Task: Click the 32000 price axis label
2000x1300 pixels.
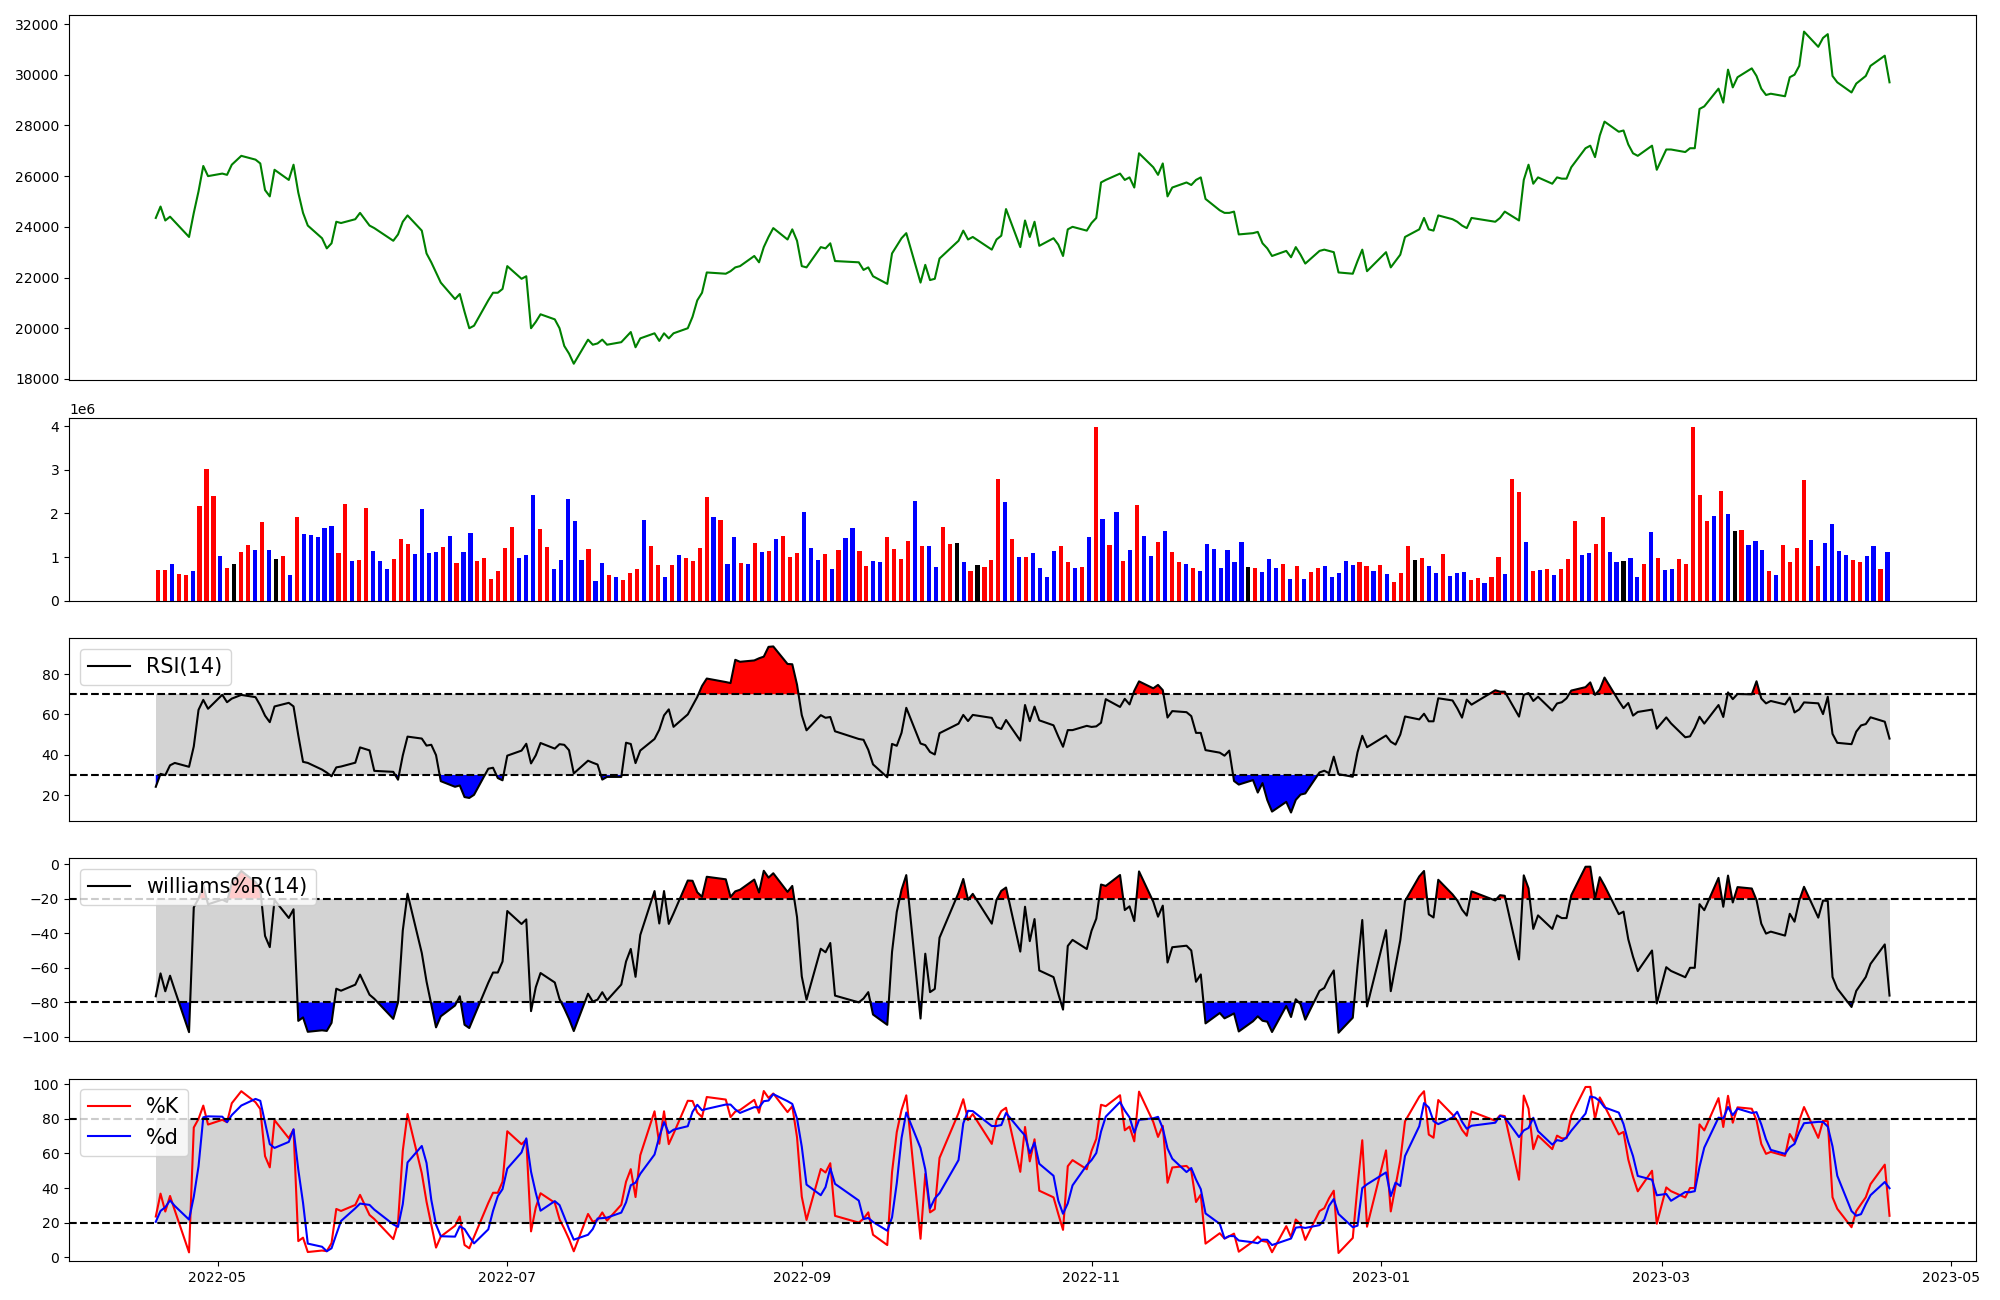Action: click(36, 25)
